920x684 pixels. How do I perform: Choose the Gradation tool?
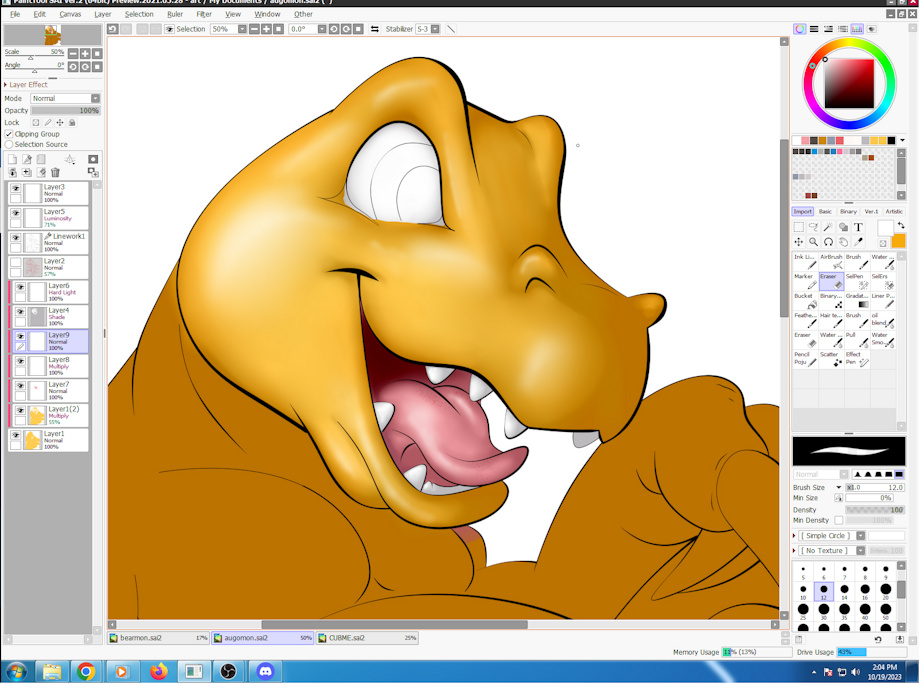pyautogui.click(x=857, y=300)
